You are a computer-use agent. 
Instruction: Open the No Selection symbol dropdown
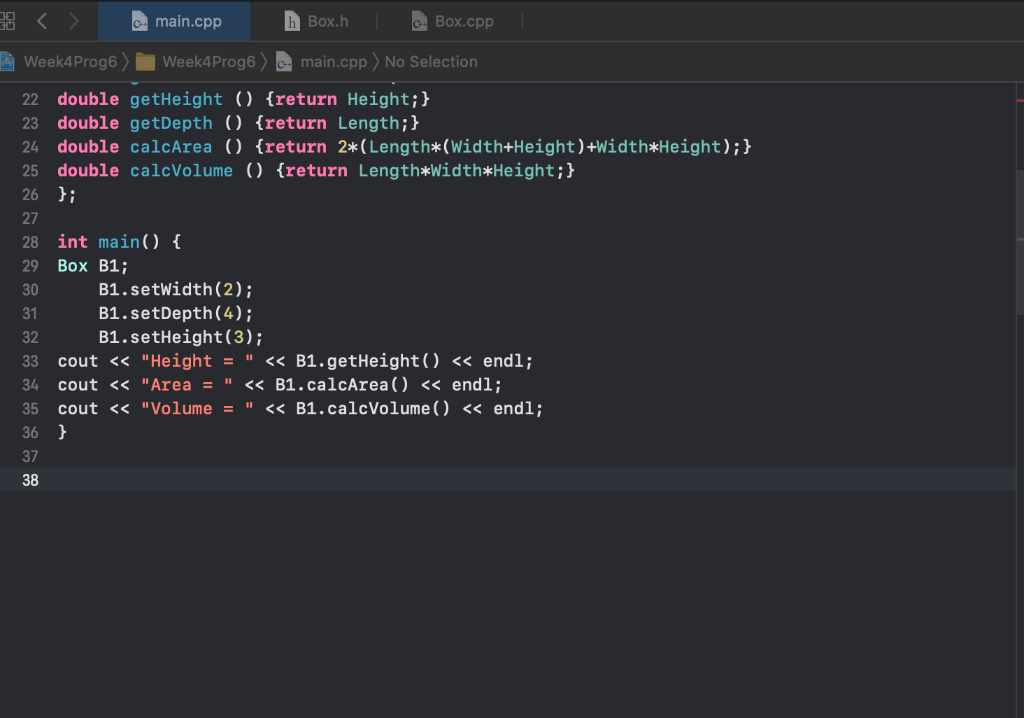tap(431, 61)
